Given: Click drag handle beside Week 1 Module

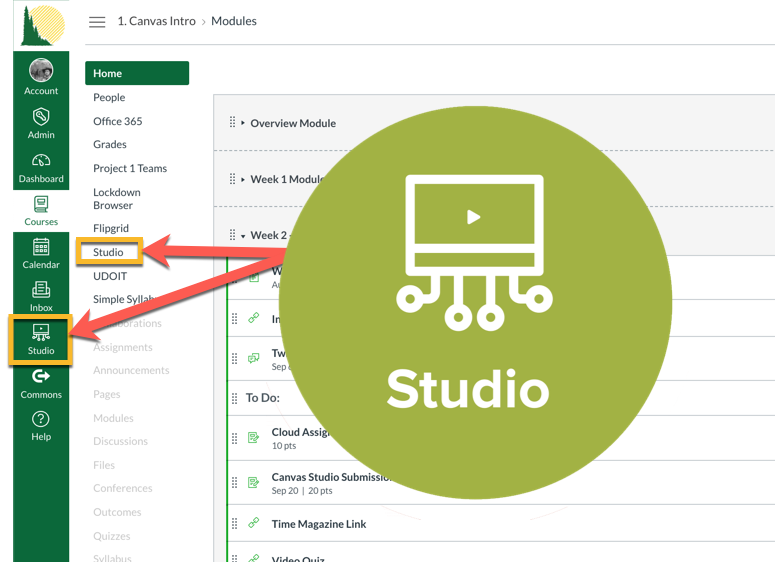Looking at the screenshot, I should tap(232, 179).
